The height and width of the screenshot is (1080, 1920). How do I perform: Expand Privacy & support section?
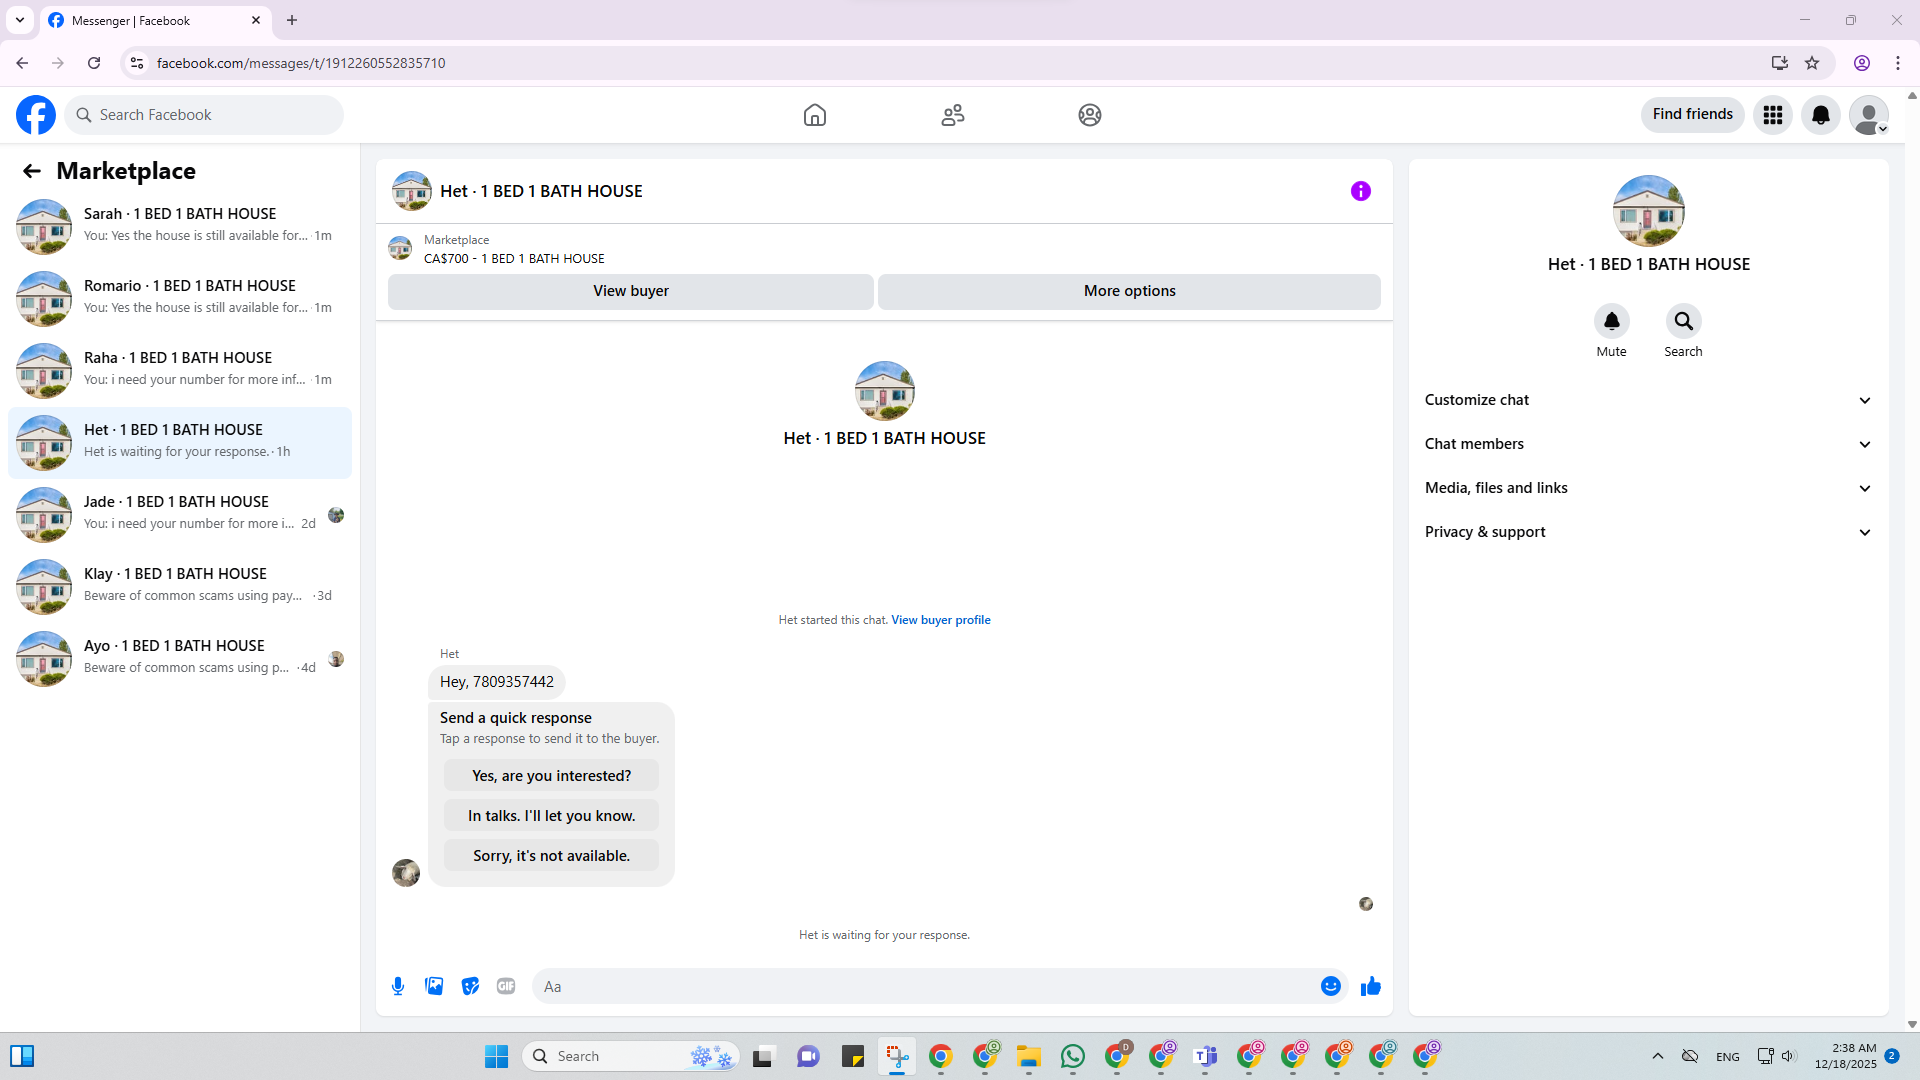click(x=1648, y=532)
